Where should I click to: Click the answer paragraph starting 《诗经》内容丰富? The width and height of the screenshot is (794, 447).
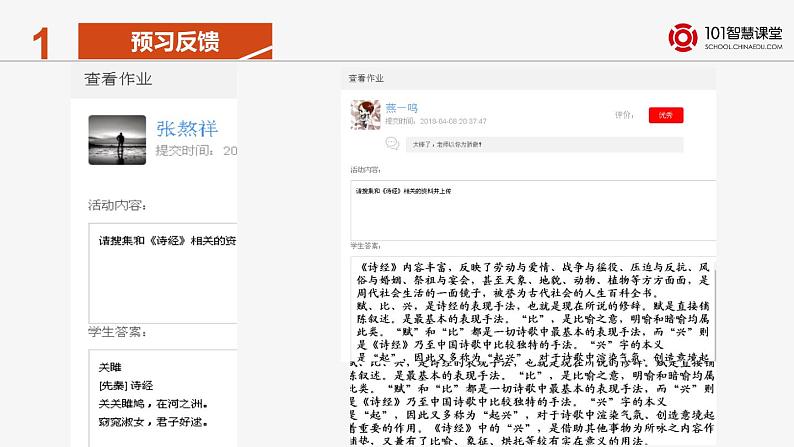533,280
